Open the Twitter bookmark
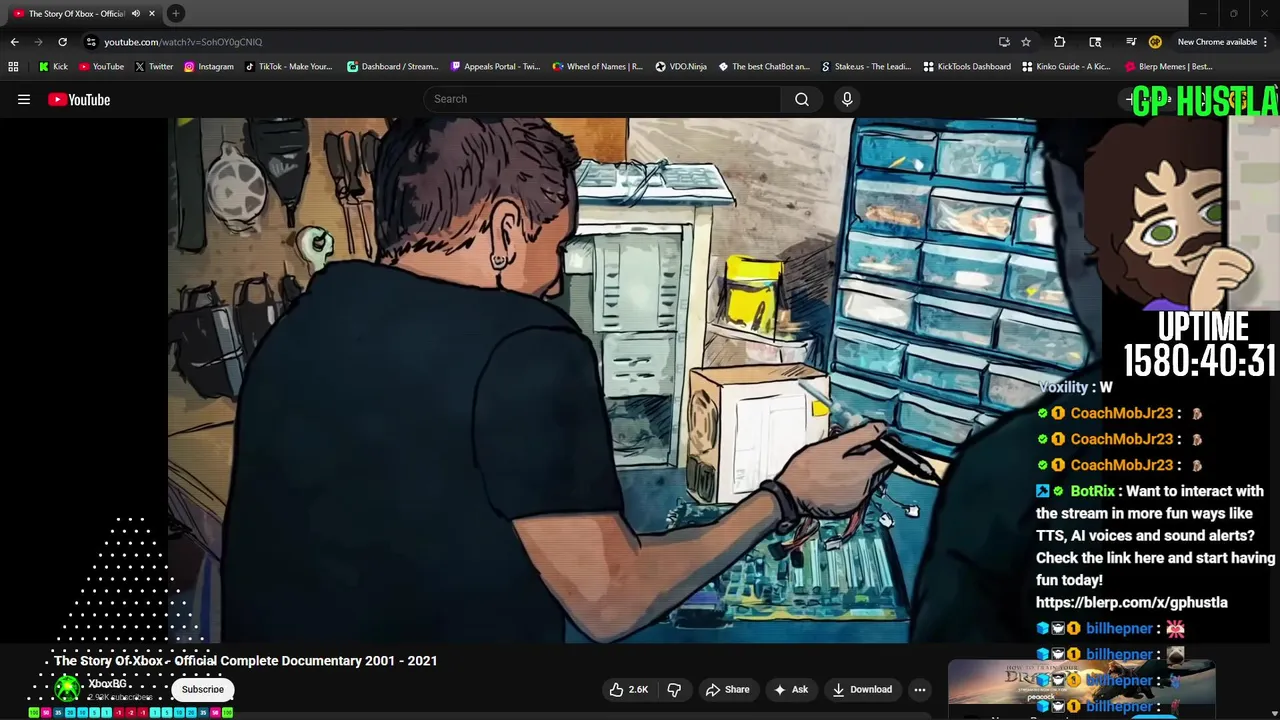The height and width of the screenshot is (720, 1280). coord(153,67)
